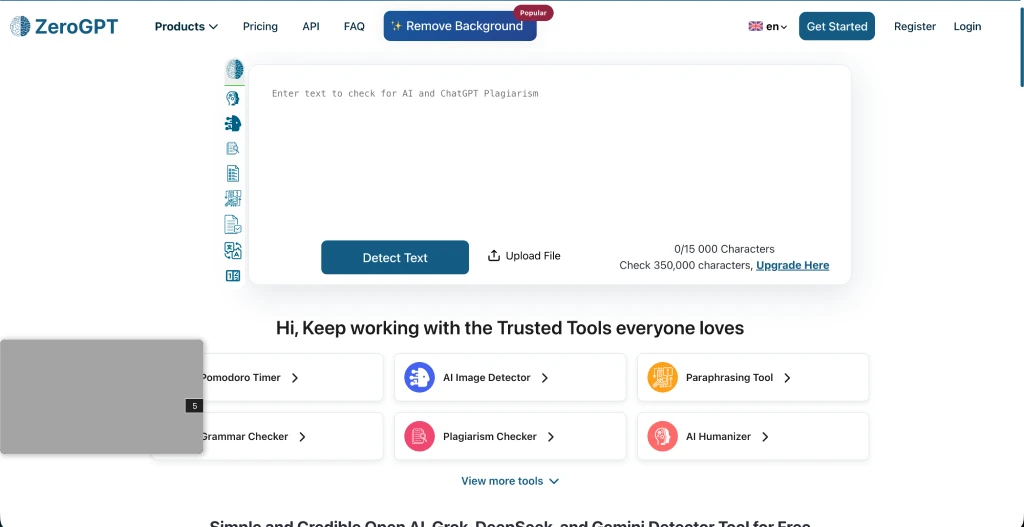
Task: Click the ZeroGPT brain logo
Action: [20, 26]
